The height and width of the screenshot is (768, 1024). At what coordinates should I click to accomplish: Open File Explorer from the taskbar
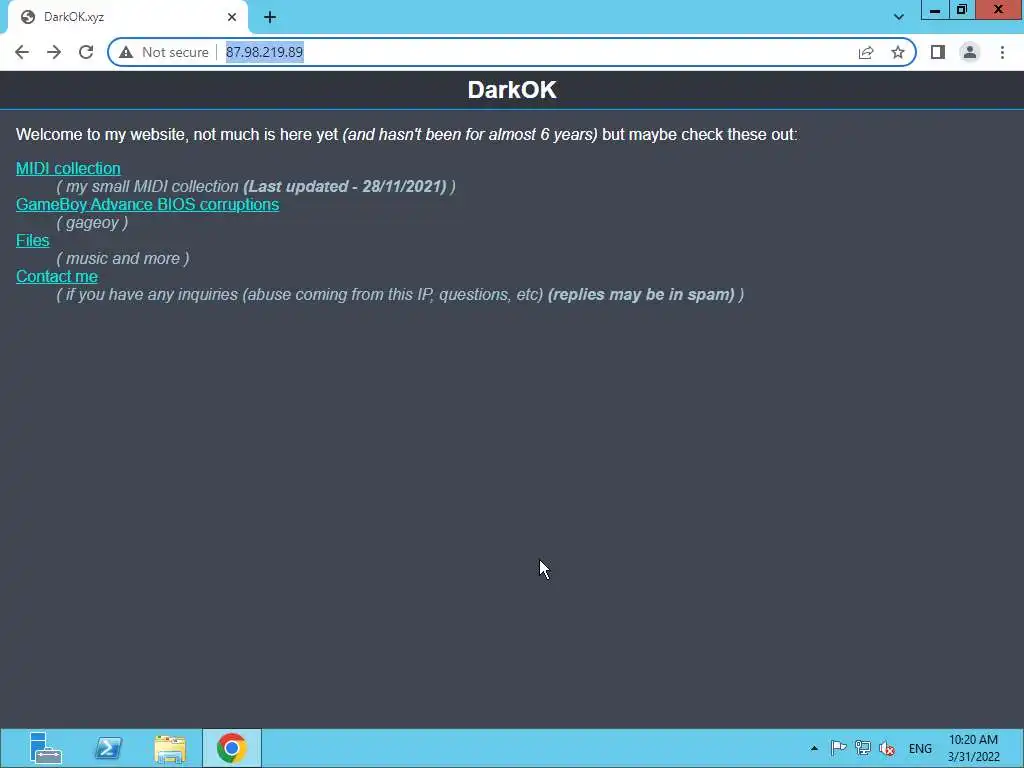tap(170, 748)
